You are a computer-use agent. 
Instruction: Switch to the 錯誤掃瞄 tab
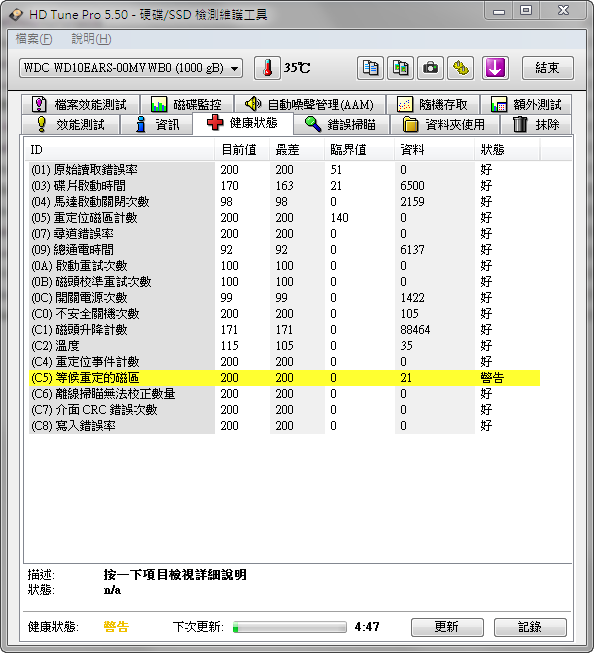(x=341, y=124)
